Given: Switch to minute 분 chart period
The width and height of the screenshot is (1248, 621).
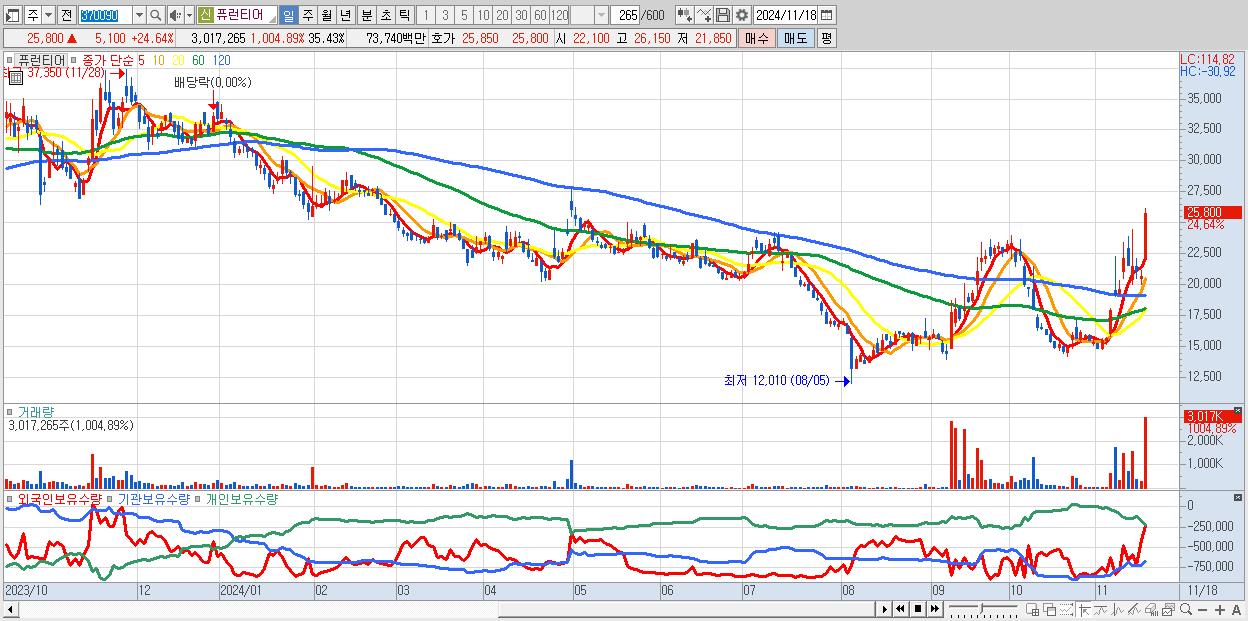Looking at the screenshot, I should 366,15.
